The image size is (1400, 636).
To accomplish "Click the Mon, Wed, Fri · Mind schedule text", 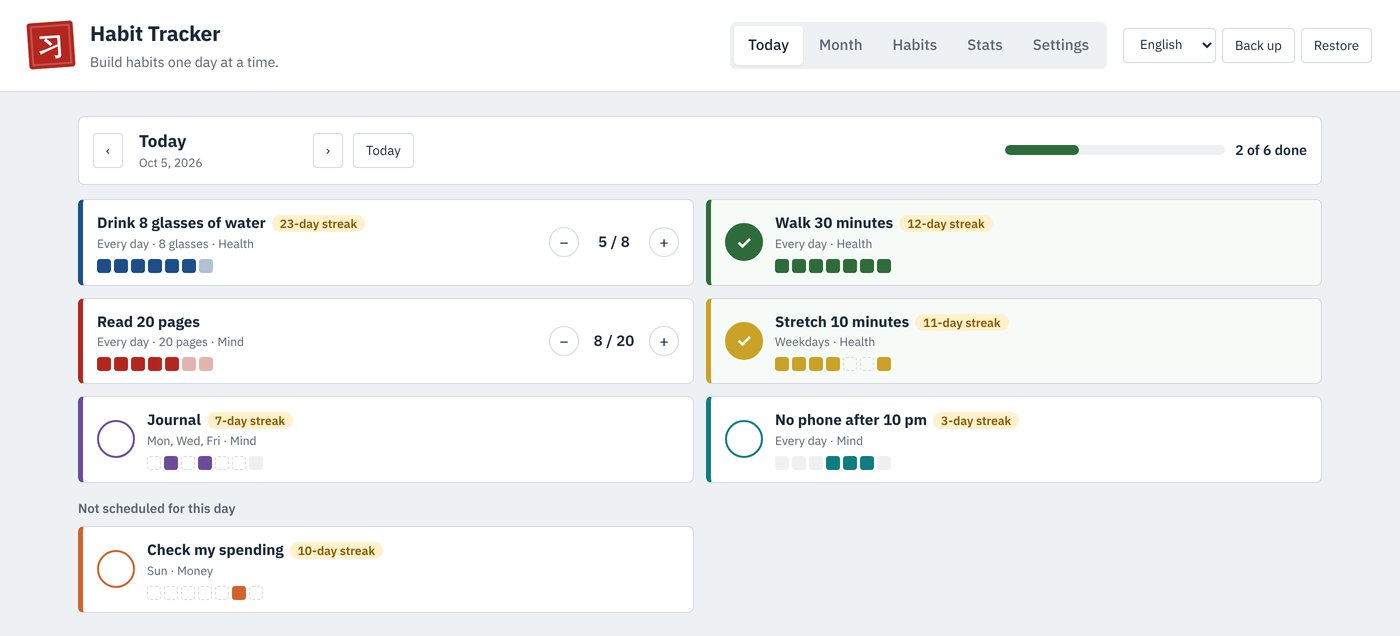I will (x=202, y=441).
